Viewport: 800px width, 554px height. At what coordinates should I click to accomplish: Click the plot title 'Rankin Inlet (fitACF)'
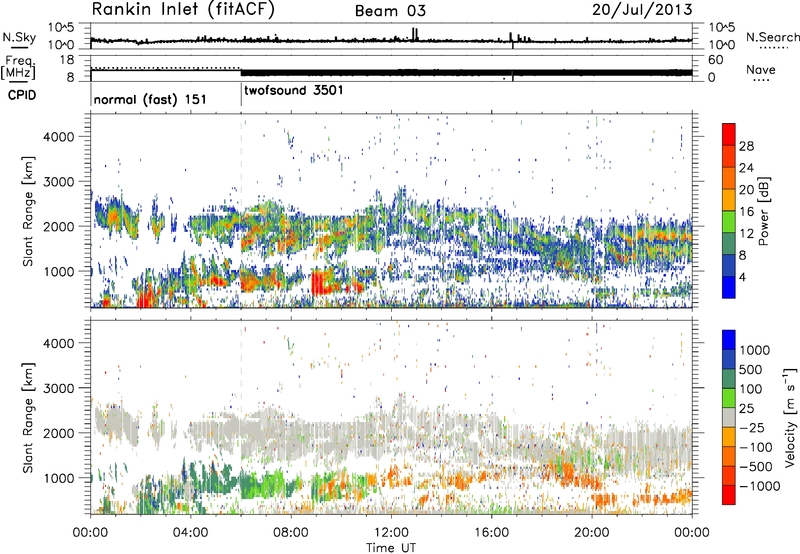coord(183,10)
